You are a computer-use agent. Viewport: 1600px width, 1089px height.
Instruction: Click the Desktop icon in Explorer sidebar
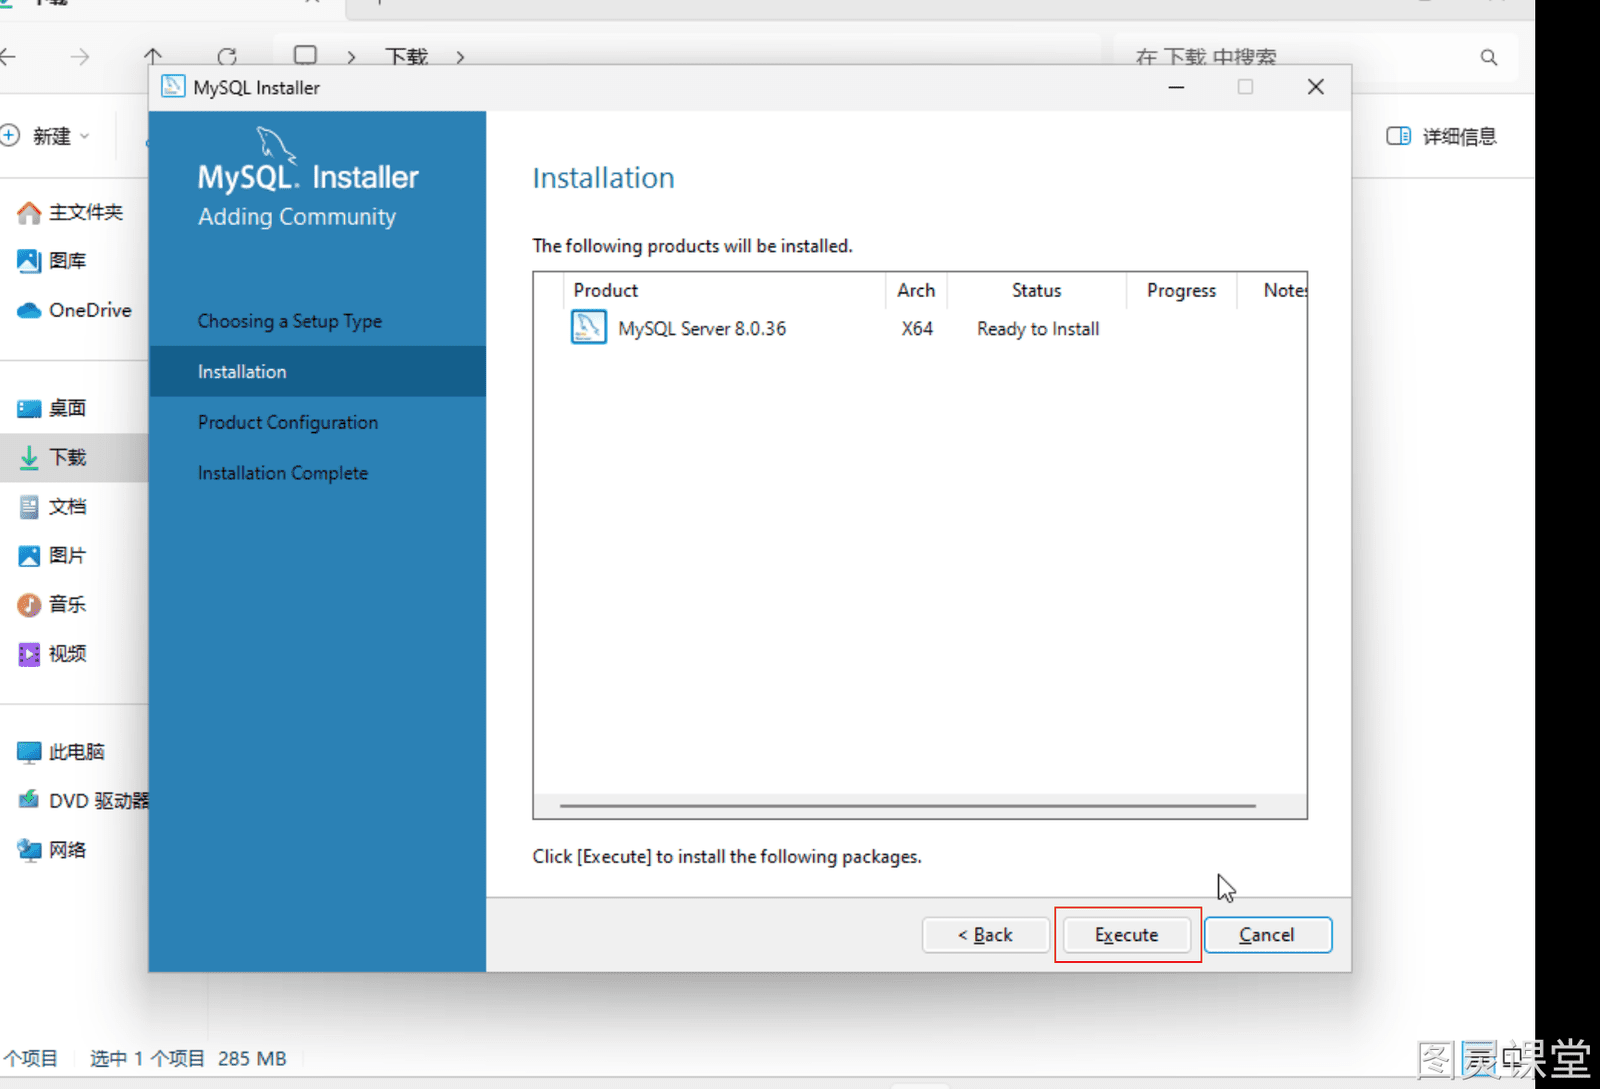coord(29,408)
